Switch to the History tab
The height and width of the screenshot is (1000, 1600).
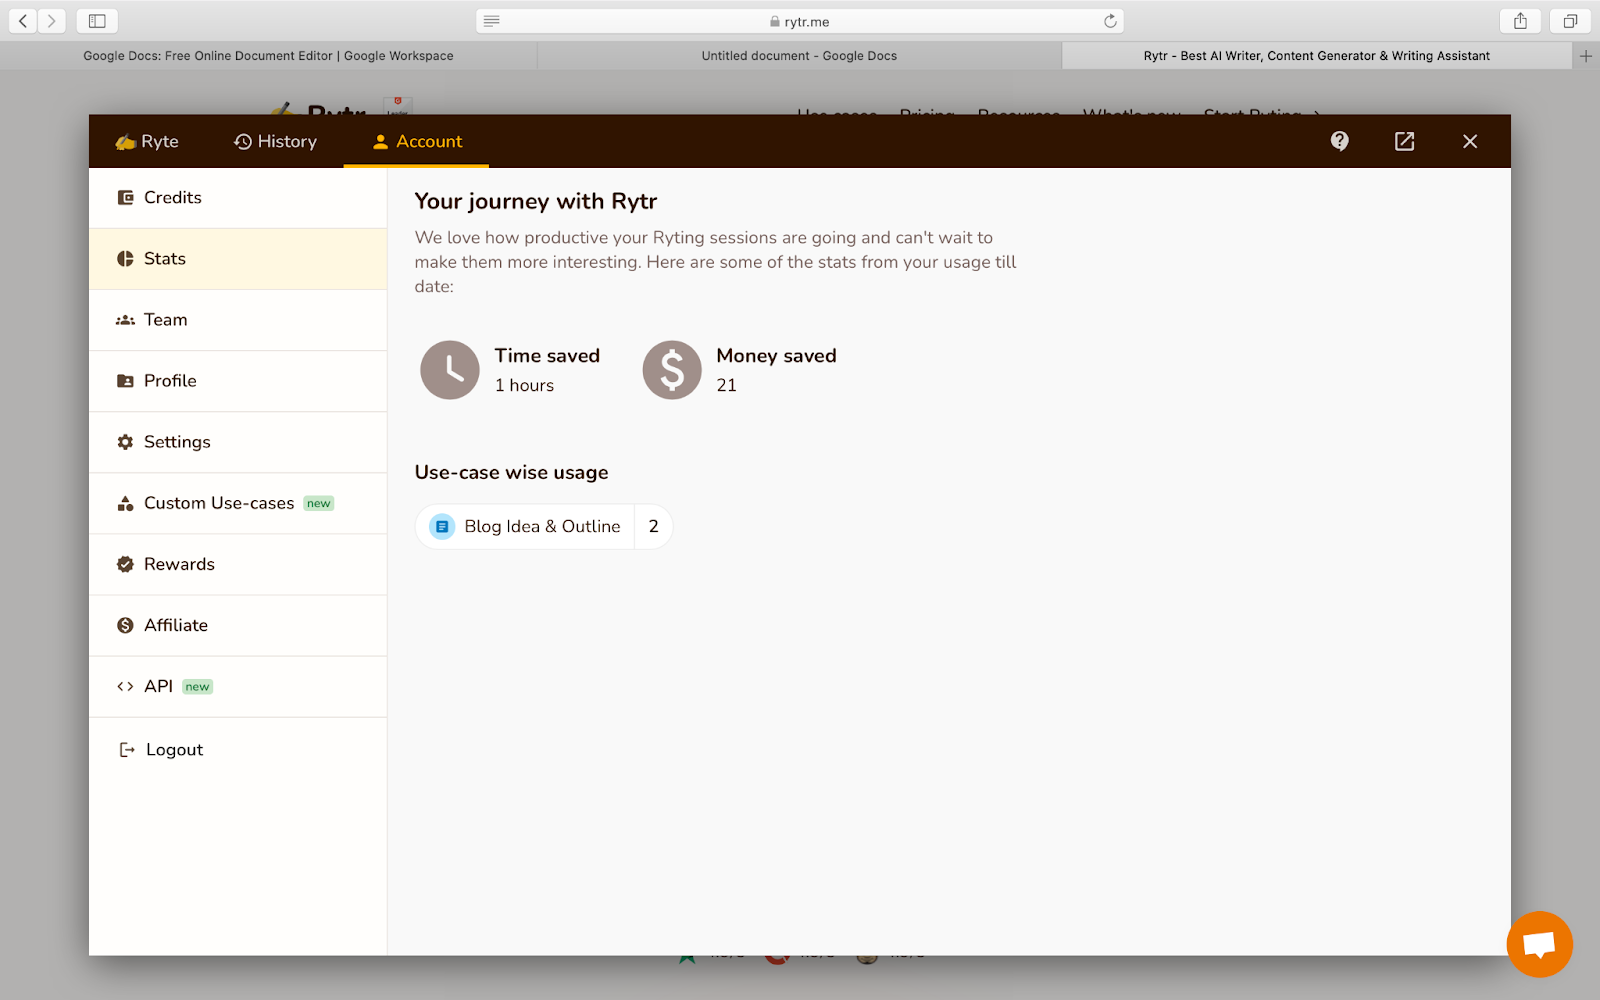click(275, 141)
